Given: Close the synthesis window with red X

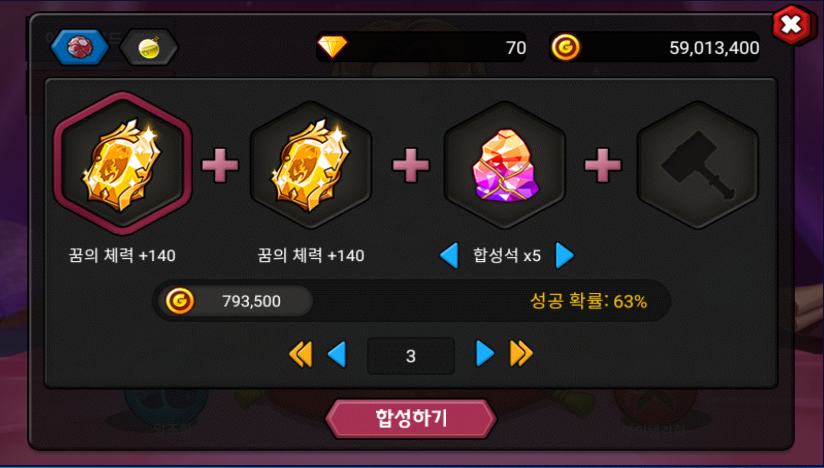Looking at the screenshot, I should pyautogui.click(x=791, y=24).
